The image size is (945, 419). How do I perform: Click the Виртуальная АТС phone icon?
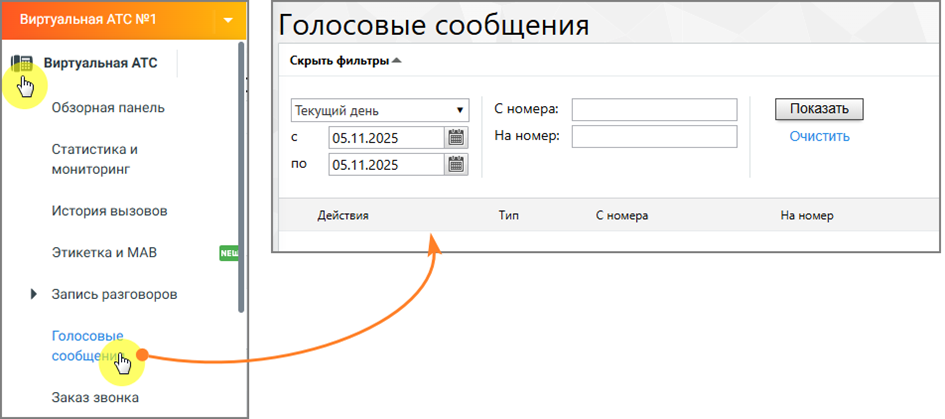[22, 63]
